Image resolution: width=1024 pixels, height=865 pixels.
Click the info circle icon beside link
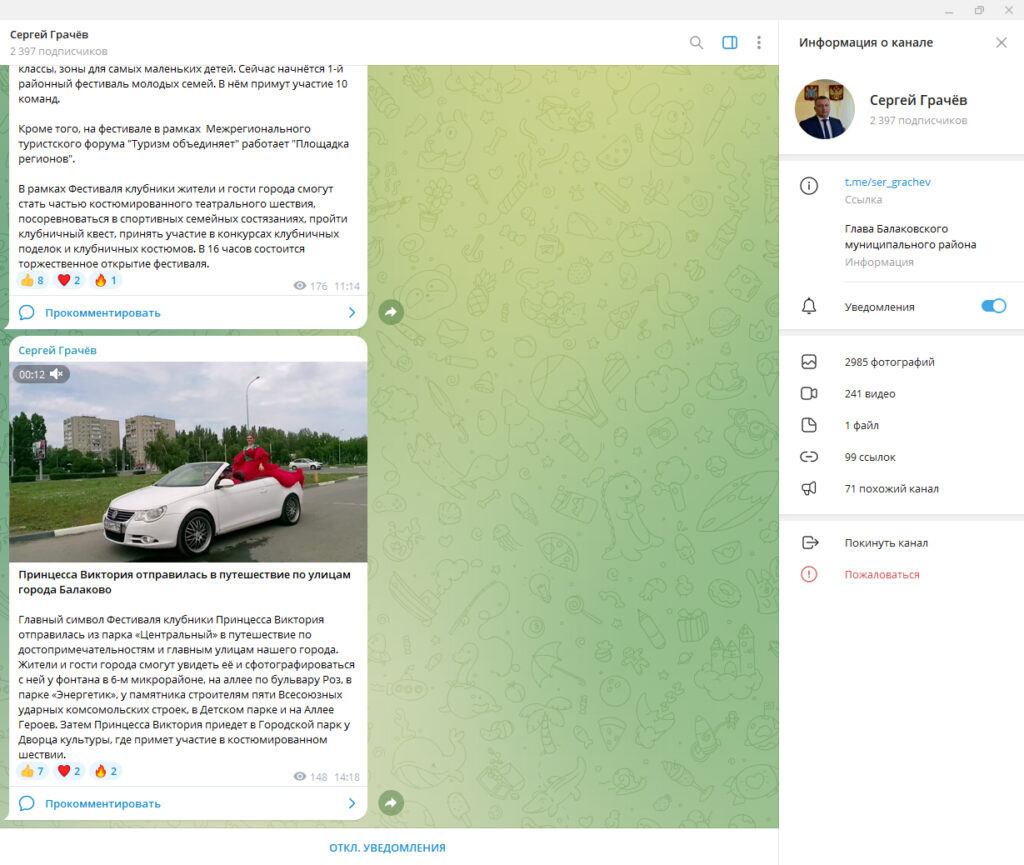pos(808,186)
